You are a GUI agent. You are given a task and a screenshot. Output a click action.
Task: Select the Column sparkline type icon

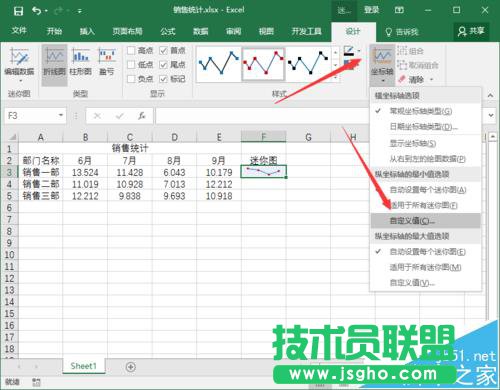pos(81,56)
